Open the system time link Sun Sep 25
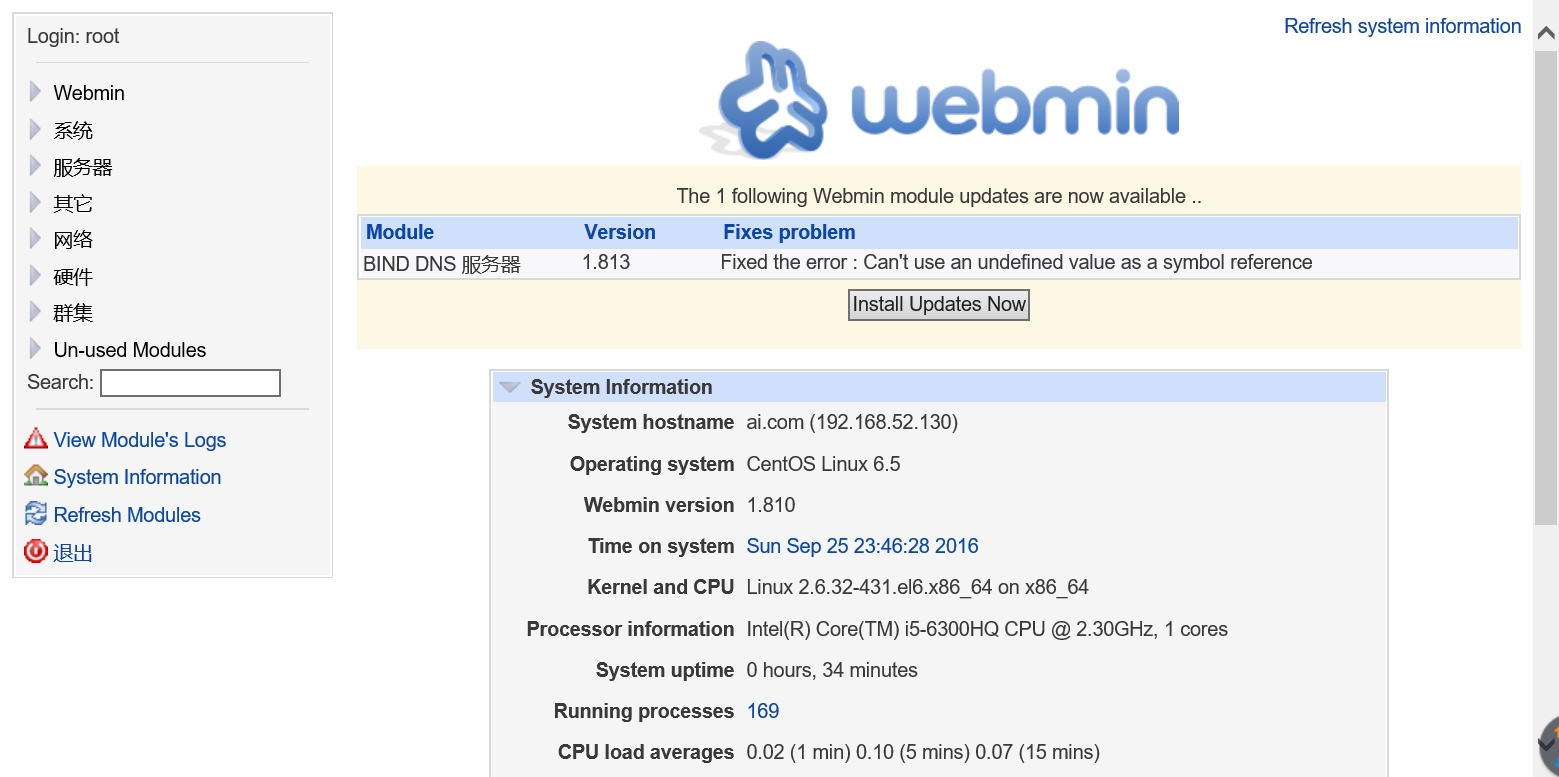Screen dimensions: 1559x777 click(x=862, y=546)
